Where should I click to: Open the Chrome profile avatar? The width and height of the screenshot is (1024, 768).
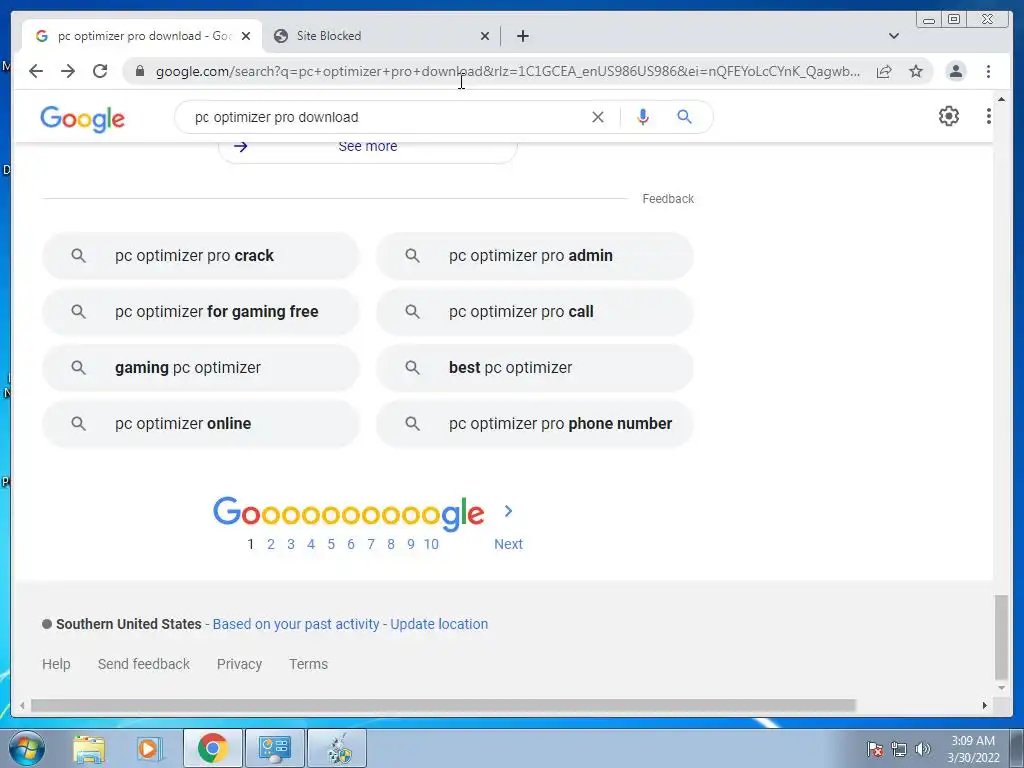955,71
